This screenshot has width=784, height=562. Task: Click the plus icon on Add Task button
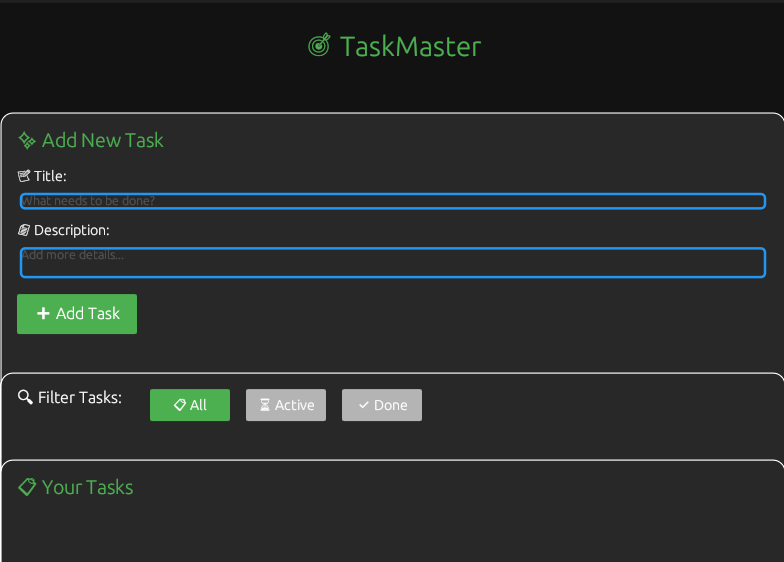click(x=43, y=314)
